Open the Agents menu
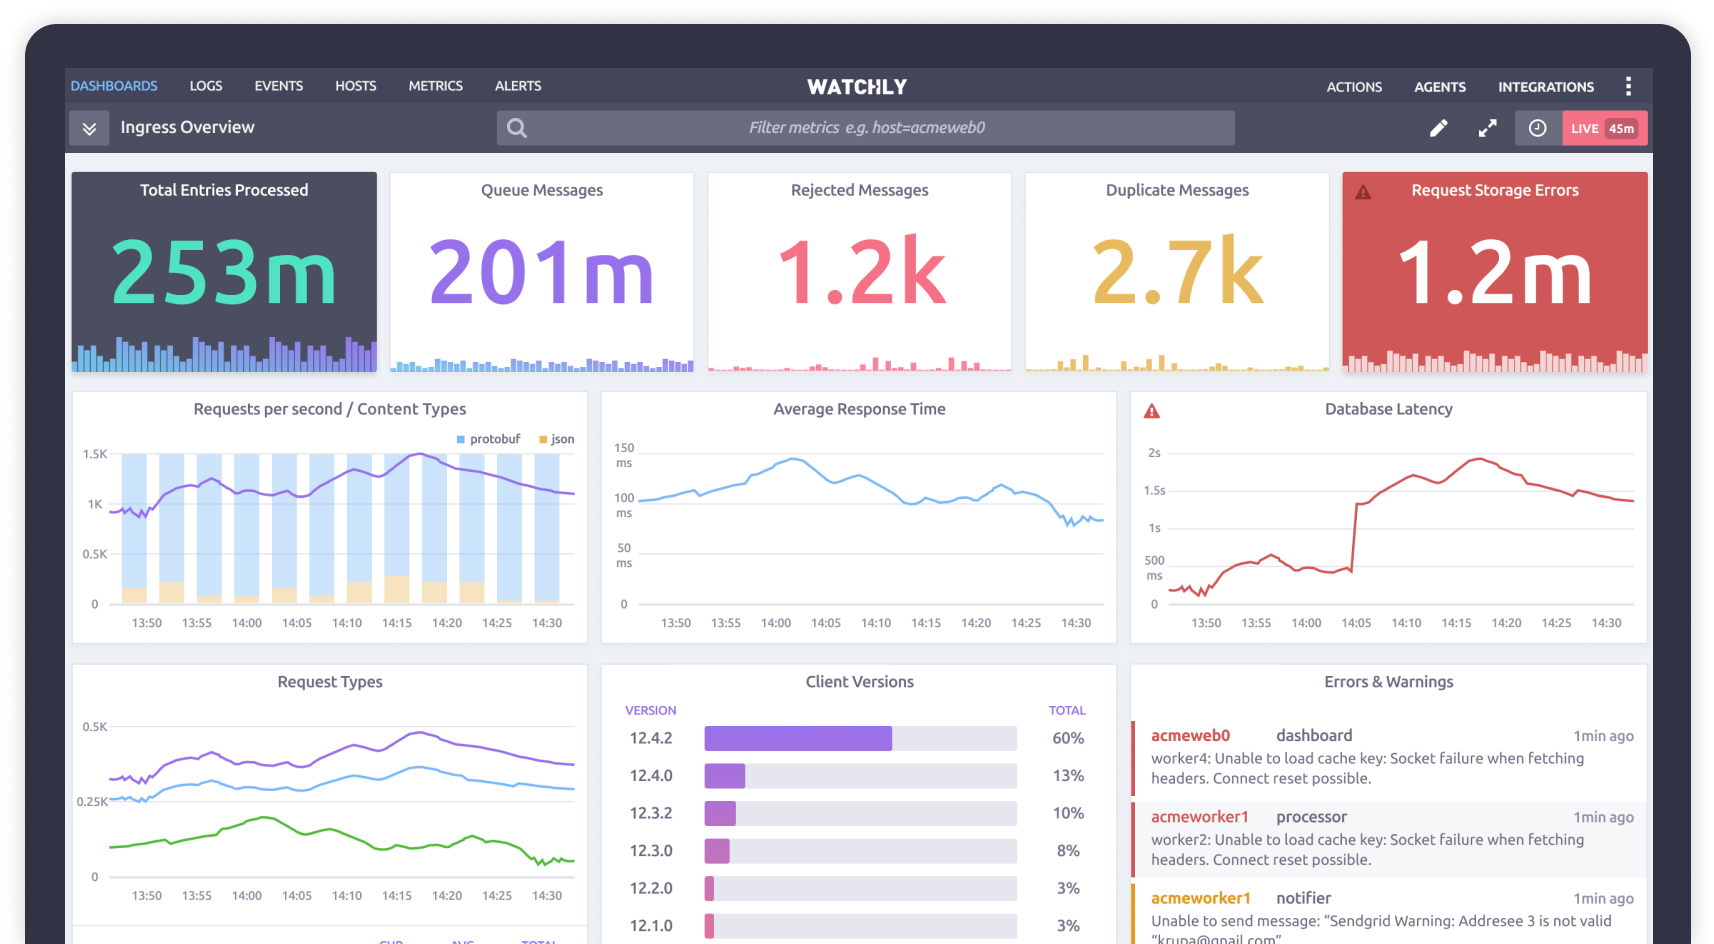1714x944 pixels. 1440,87
